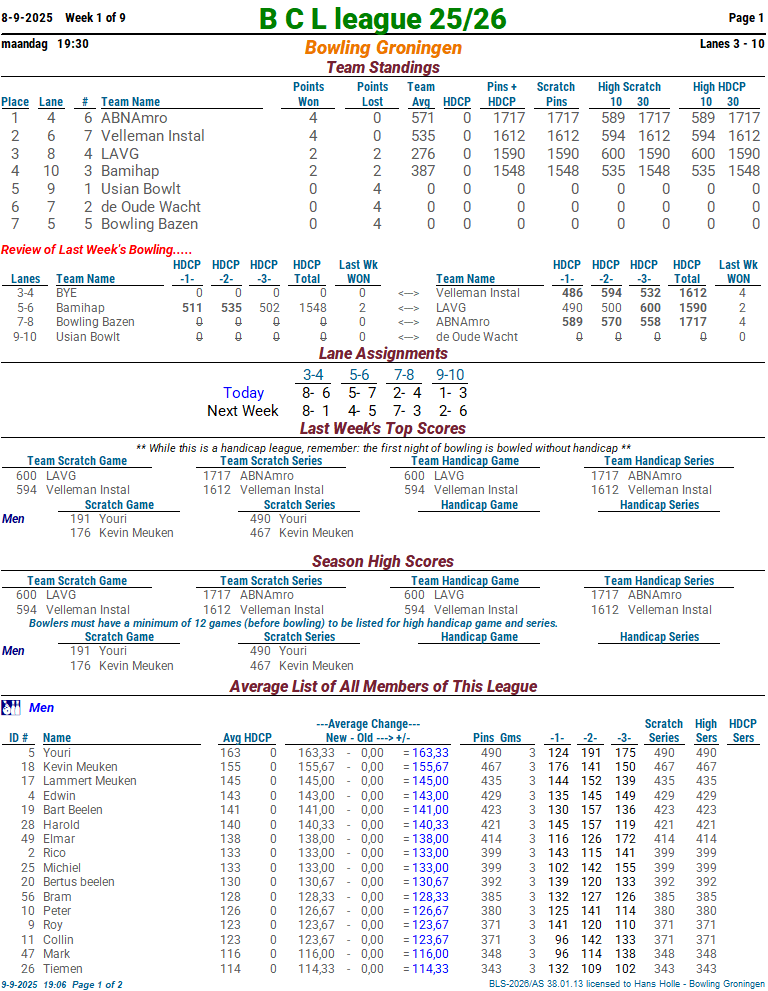Screen dimensions: 768x991
Task: Select the 'High Scratch' column header
Action: [630, 87]
